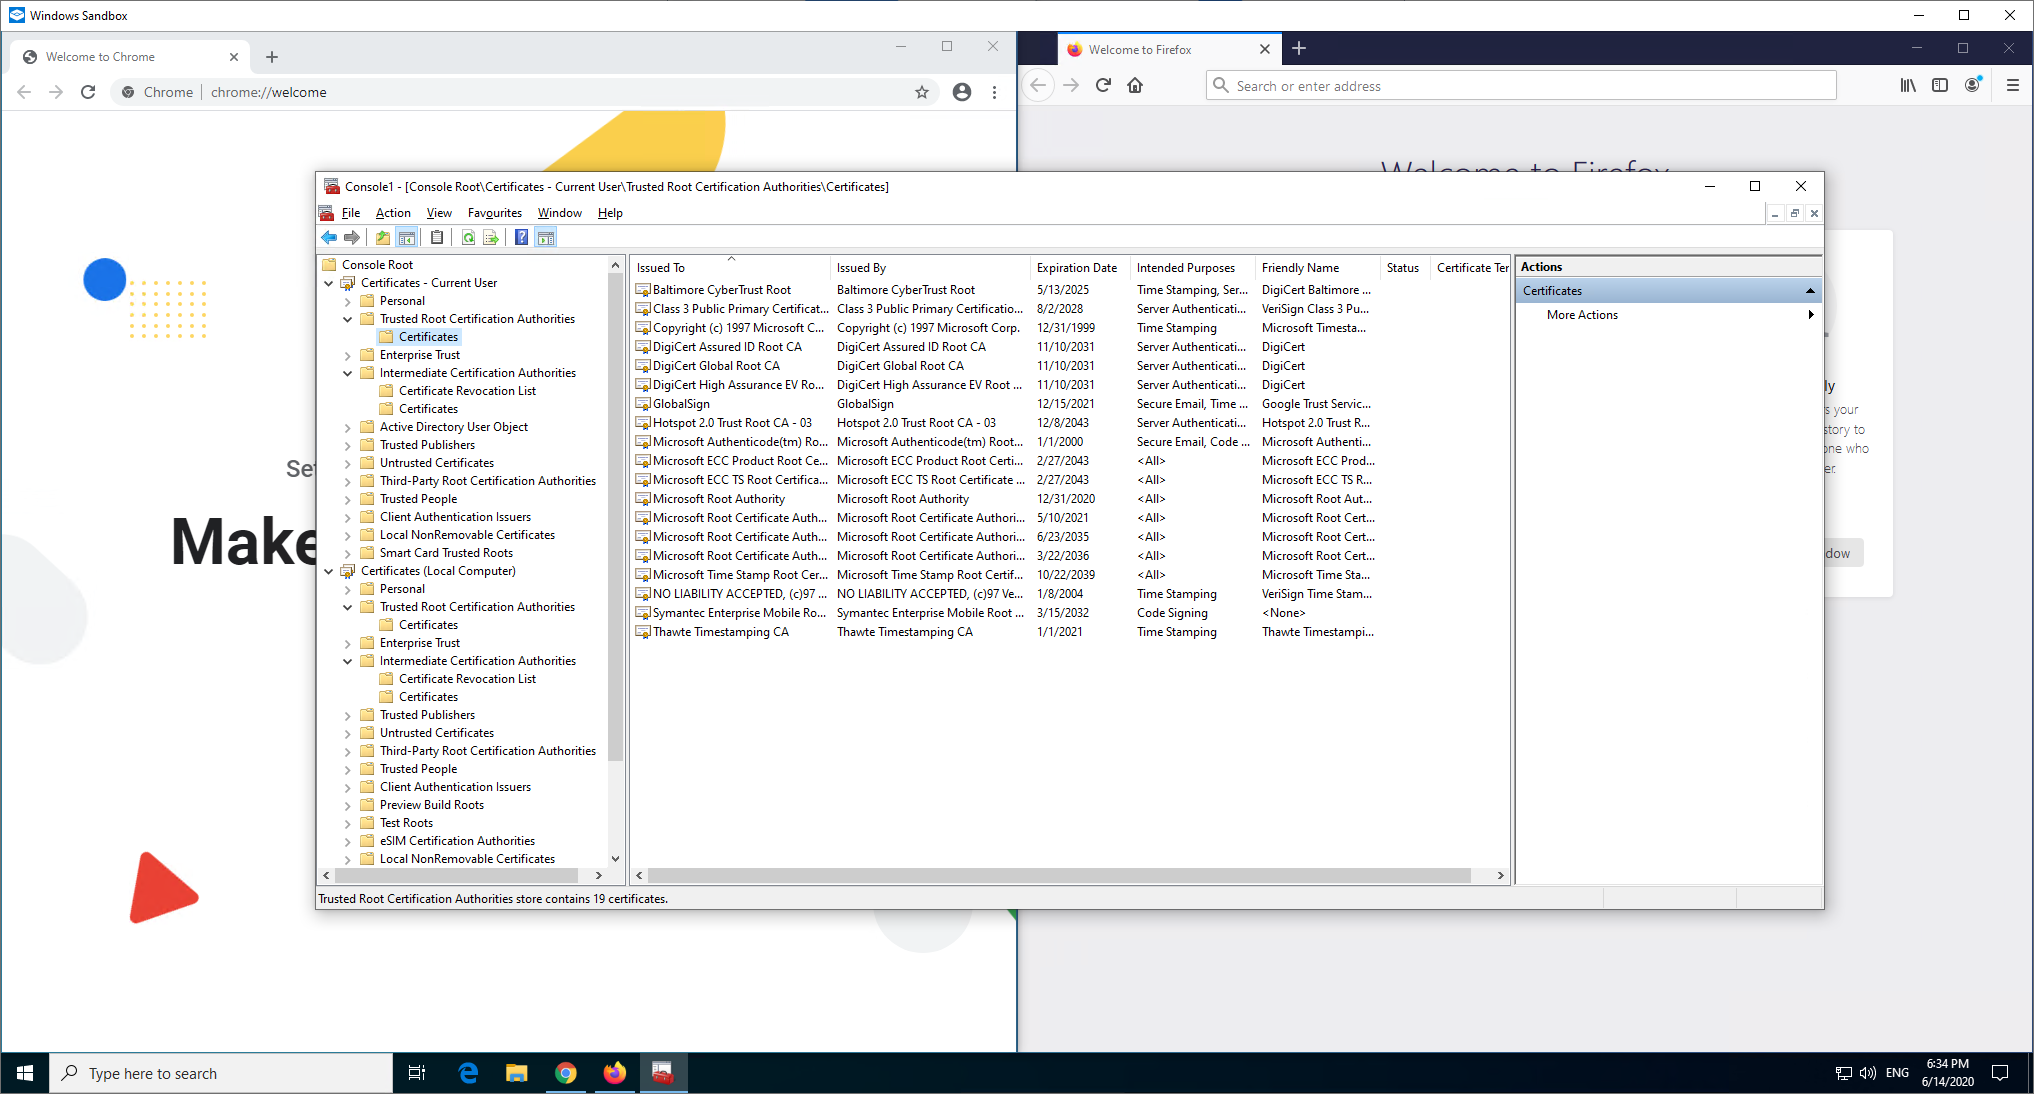Click the Up One Level folder icon
The height and width of the screenshot is (1094, 2034).
pos(383,238)
